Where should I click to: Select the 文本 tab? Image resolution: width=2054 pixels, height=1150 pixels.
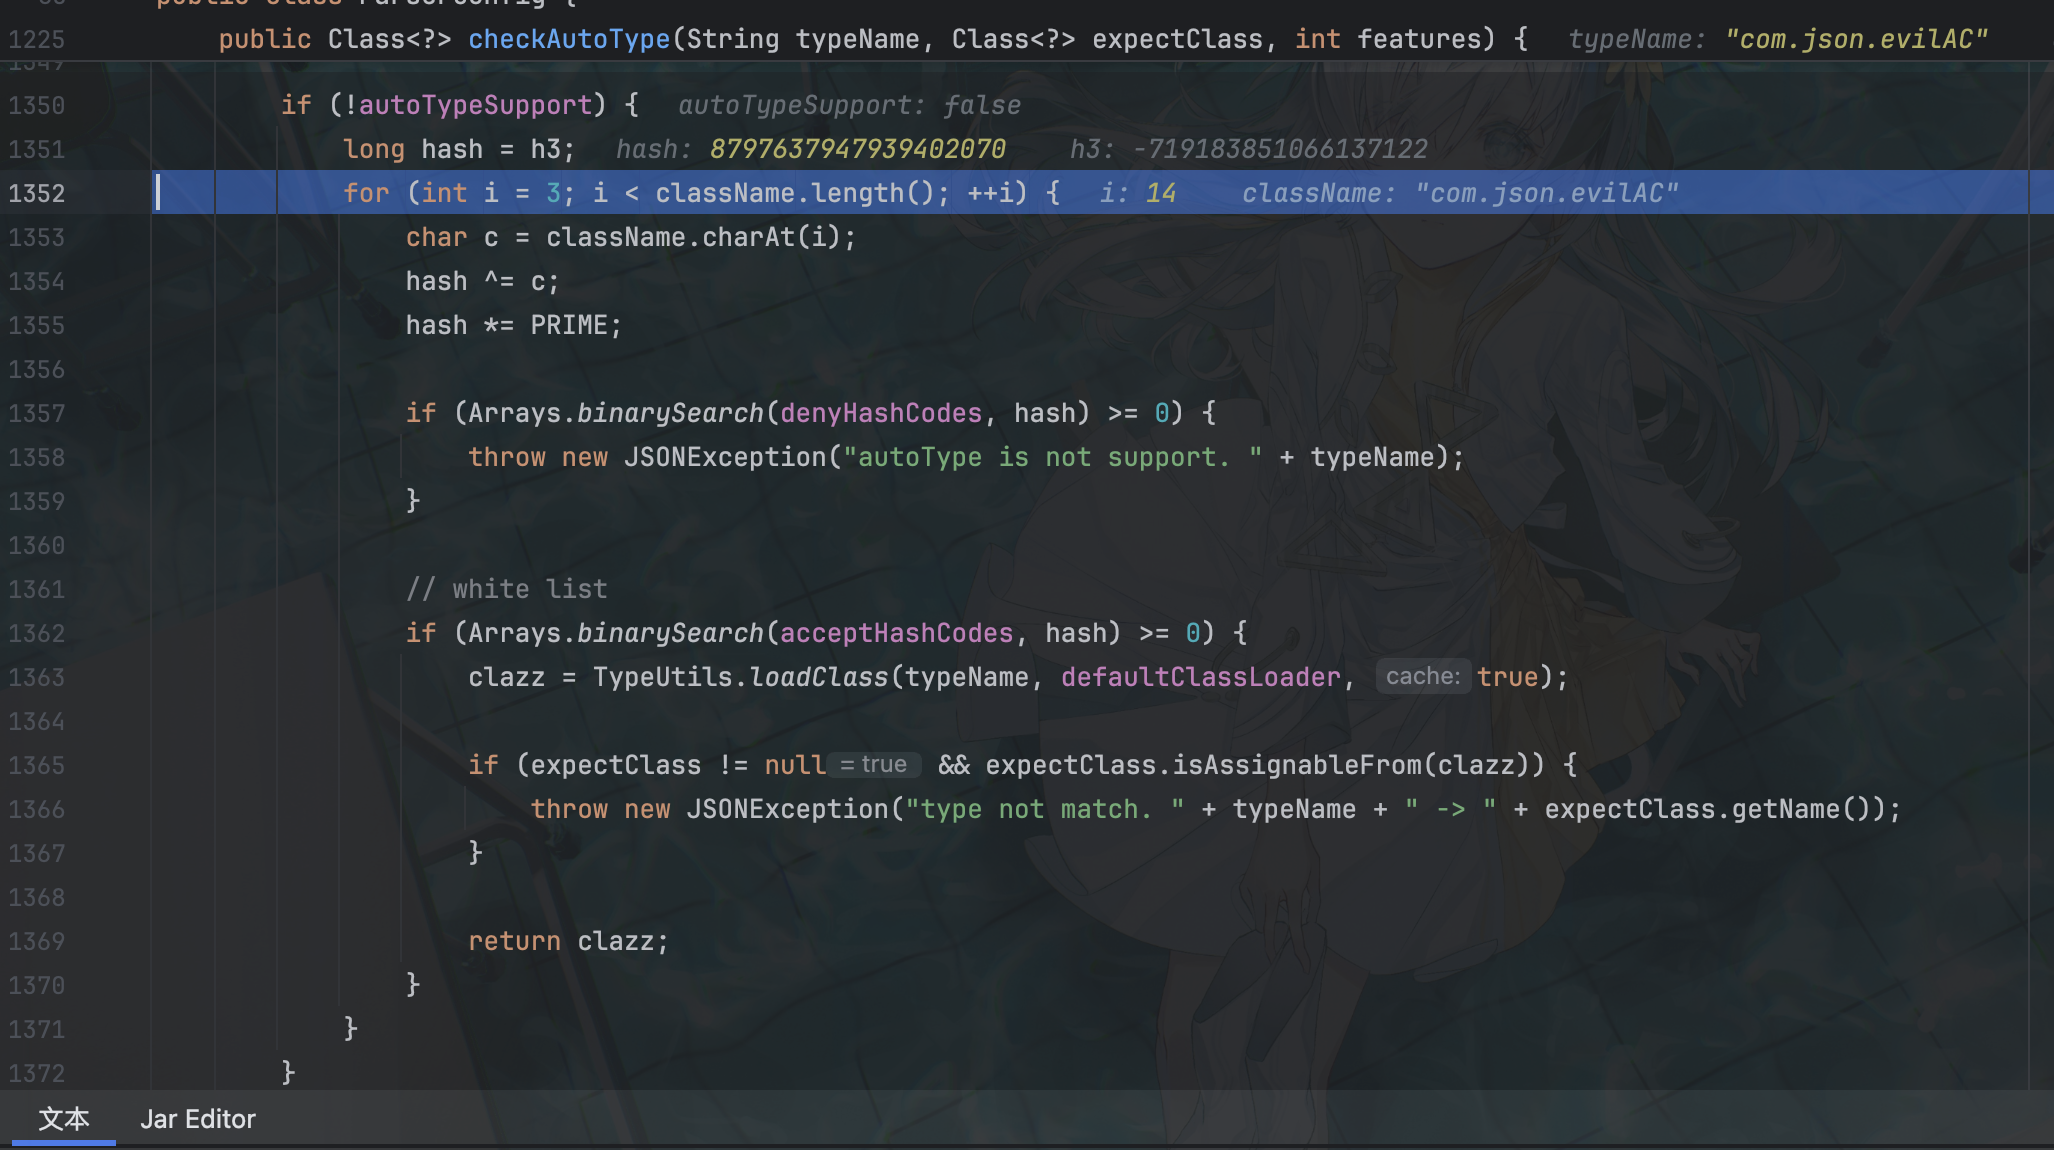coord(63,1119)
